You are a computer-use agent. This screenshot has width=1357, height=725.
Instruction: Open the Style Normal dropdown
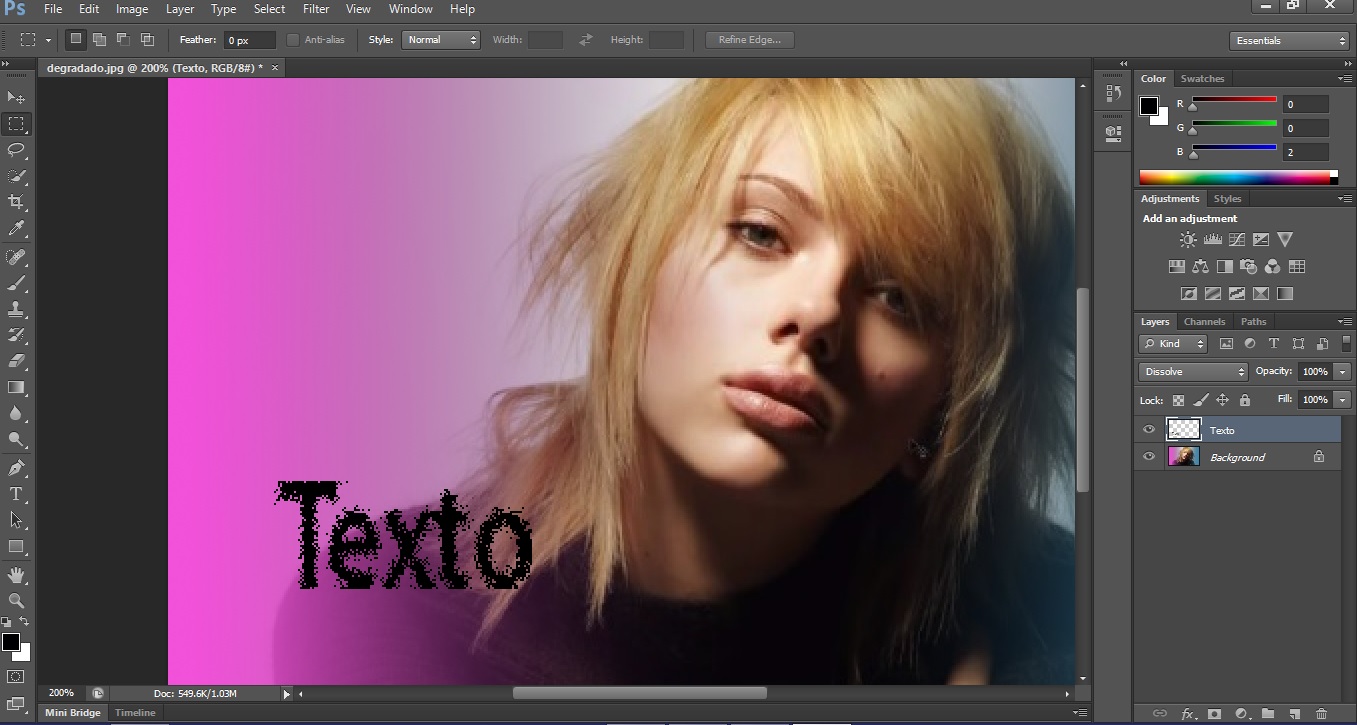tap(441, 40)
